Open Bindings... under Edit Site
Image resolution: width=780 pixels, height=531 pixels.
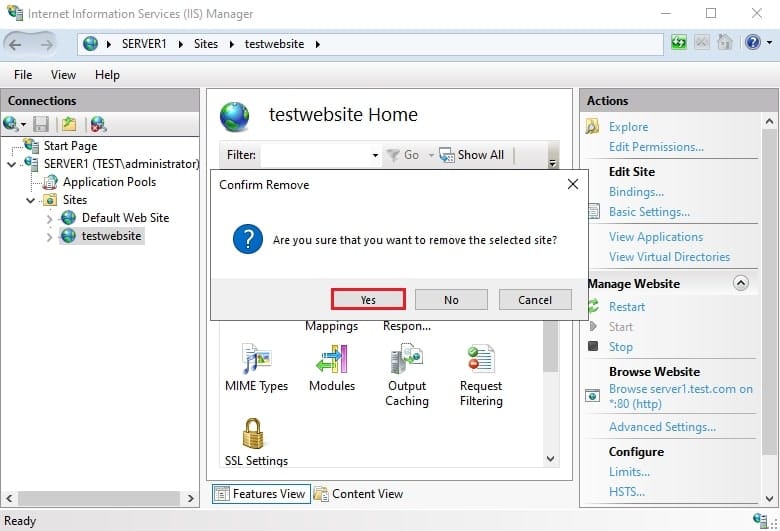tap(636, 192)
